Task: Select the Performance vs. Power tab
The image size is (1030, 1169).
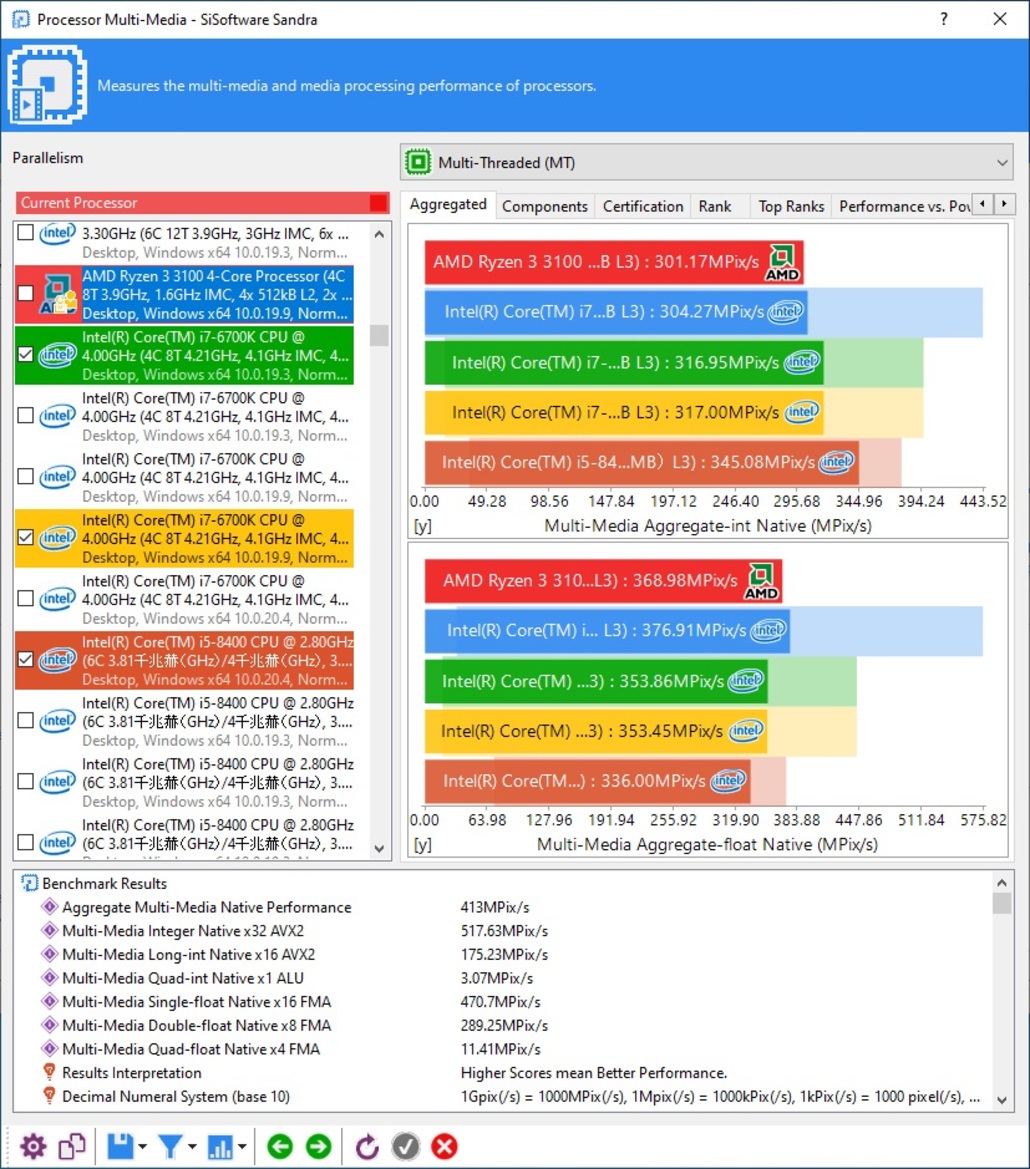Action: click(904, 207)
